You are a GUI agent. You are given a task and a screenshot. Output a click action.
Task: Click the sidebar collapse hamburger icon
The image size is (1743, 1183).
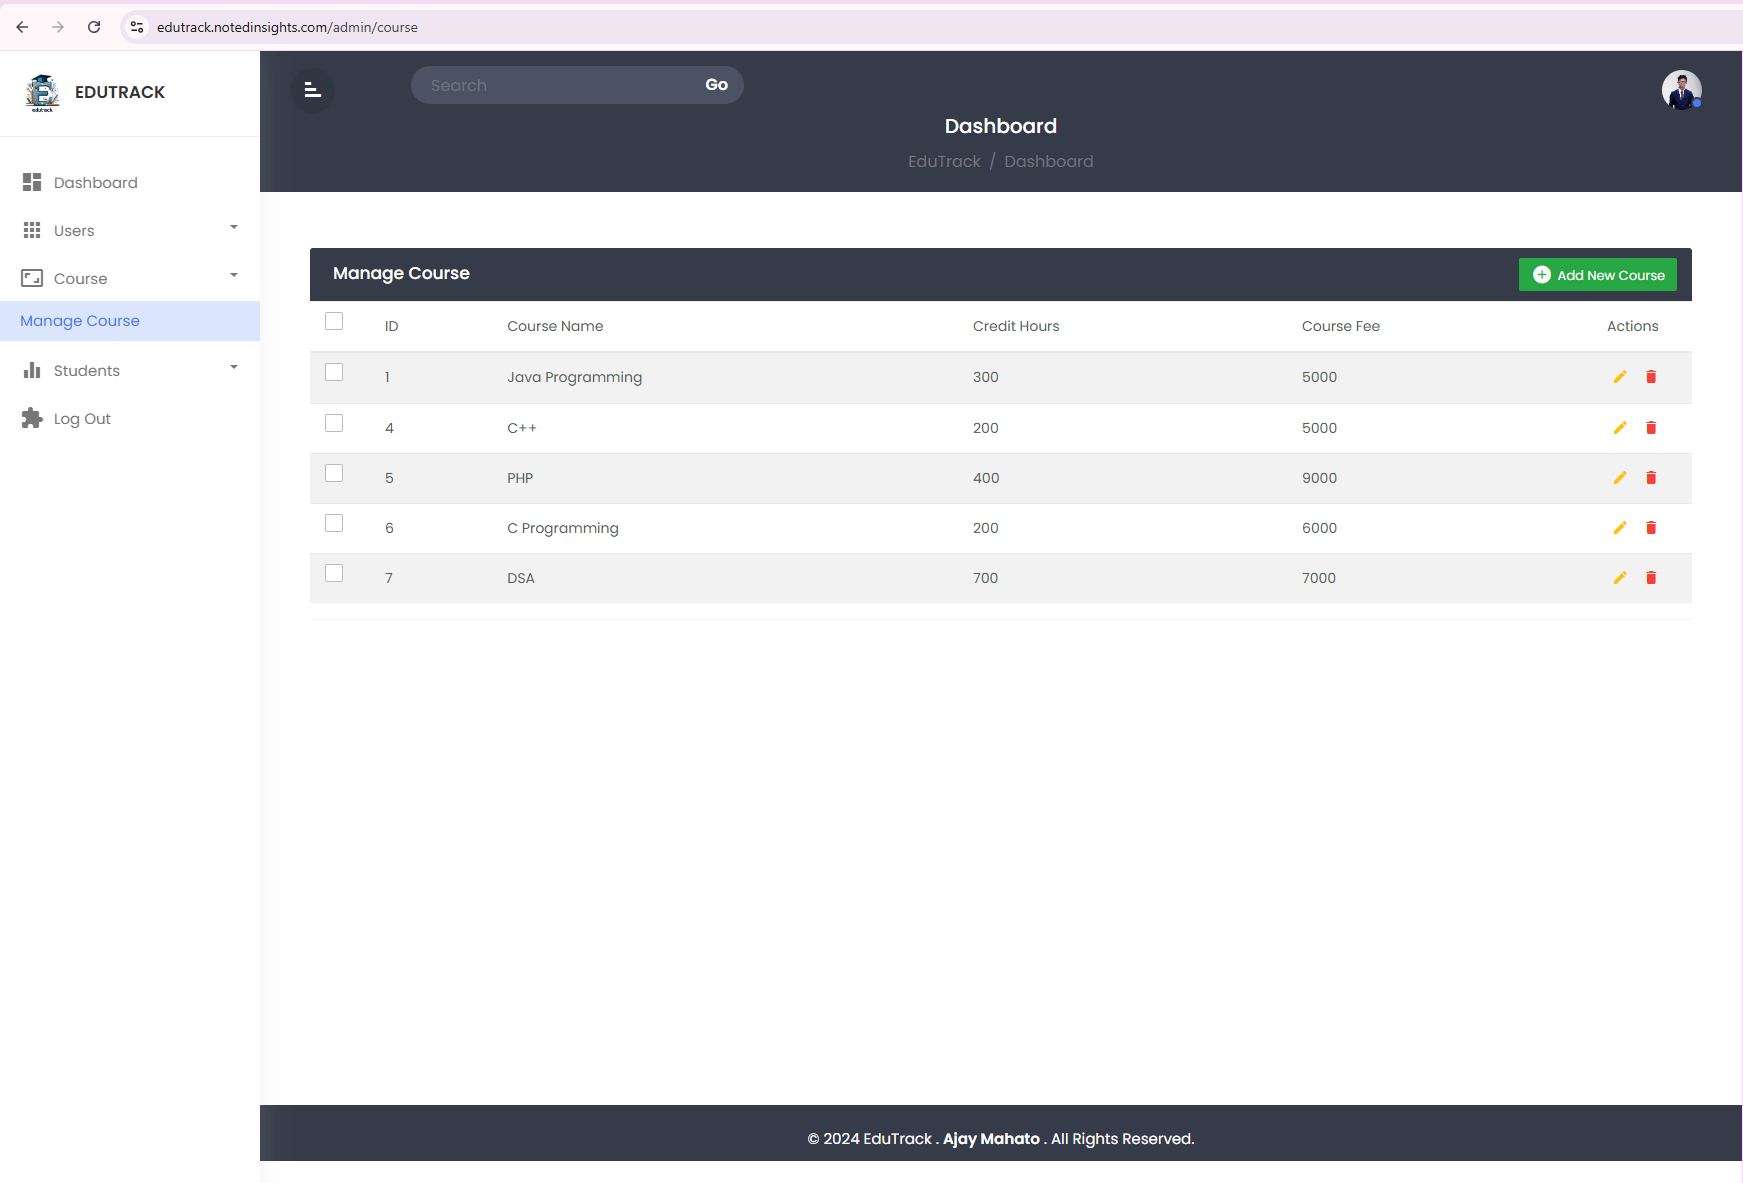[x=312, y=90]
